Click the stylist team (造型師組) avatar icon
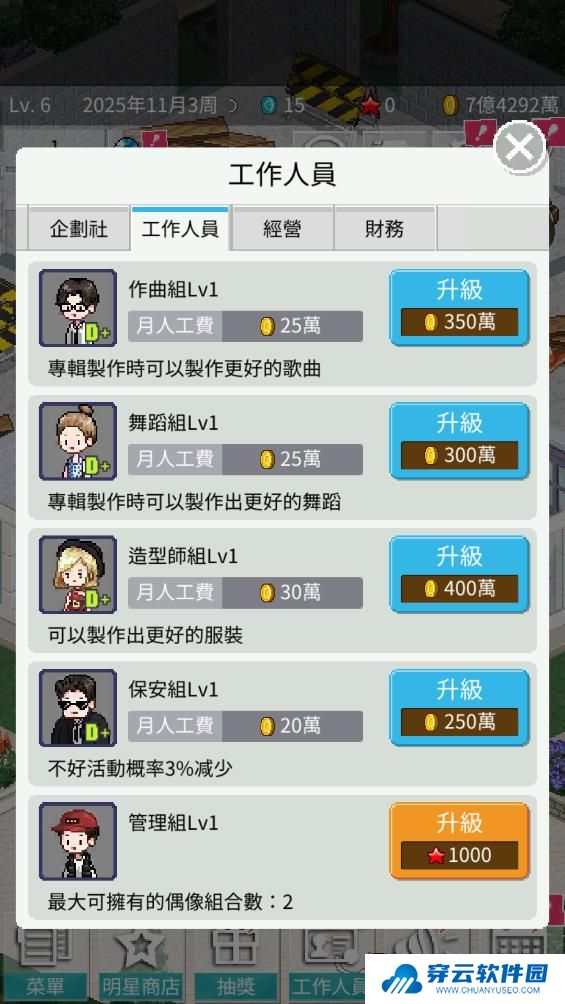 click(78, 574)
